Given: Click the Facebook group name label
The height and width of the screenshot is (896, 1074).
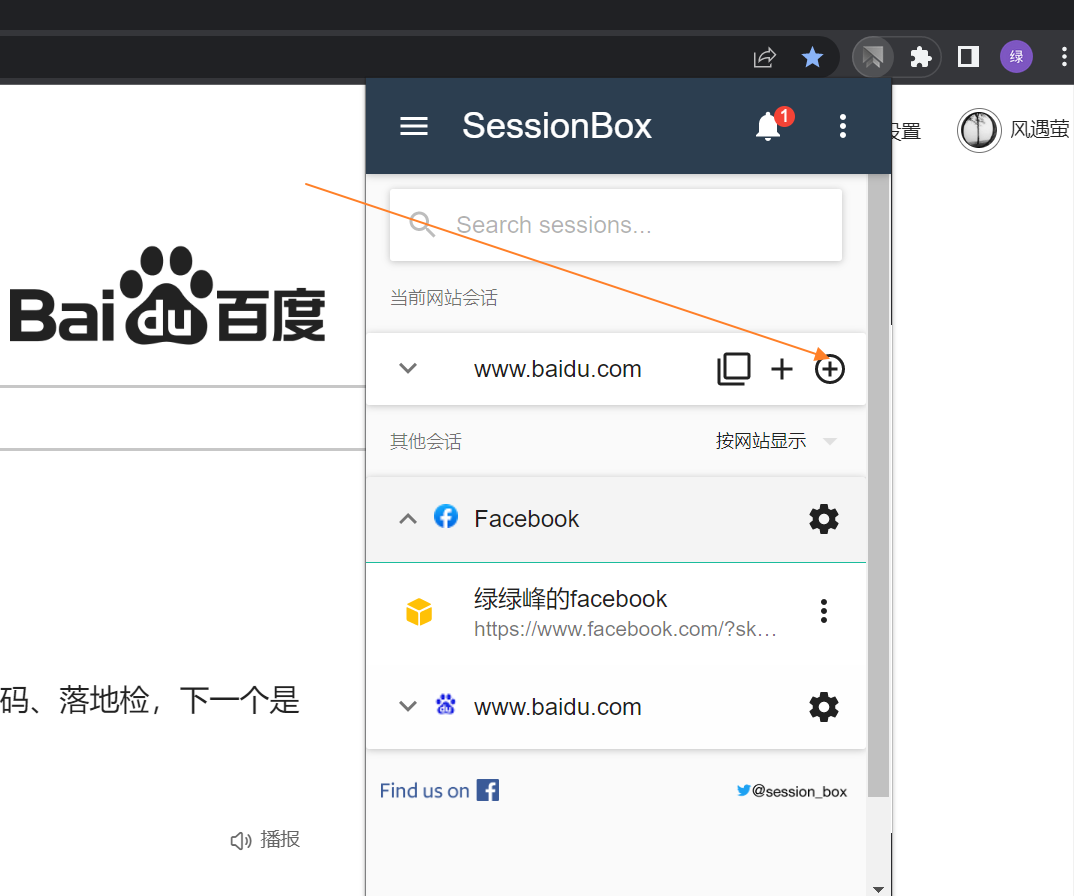Looking at the screenshot, I should tap(526, 519).
